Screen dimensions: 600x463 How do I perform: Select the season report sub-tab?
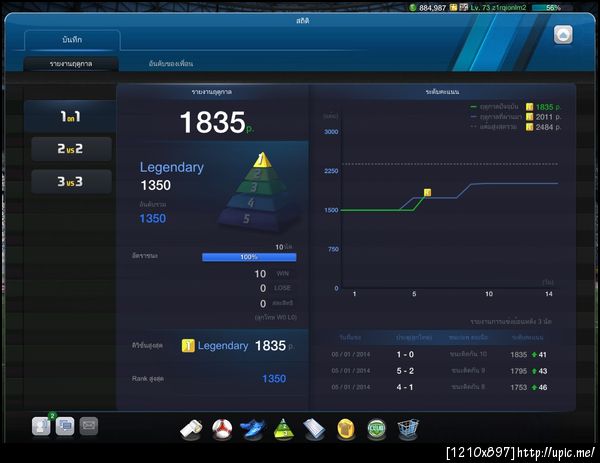pyautogui.click(x=71, y=64)
